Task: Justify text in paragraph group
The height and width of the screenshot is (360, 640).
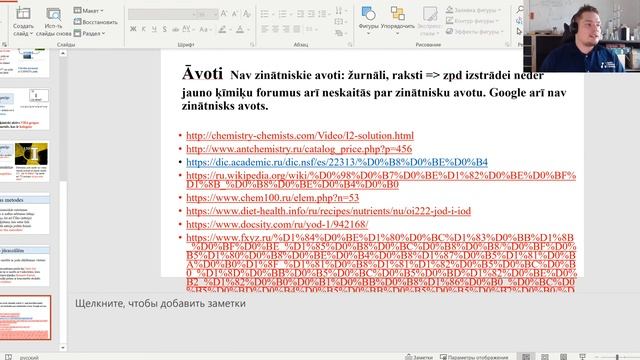Action: (x=296, y=29)
